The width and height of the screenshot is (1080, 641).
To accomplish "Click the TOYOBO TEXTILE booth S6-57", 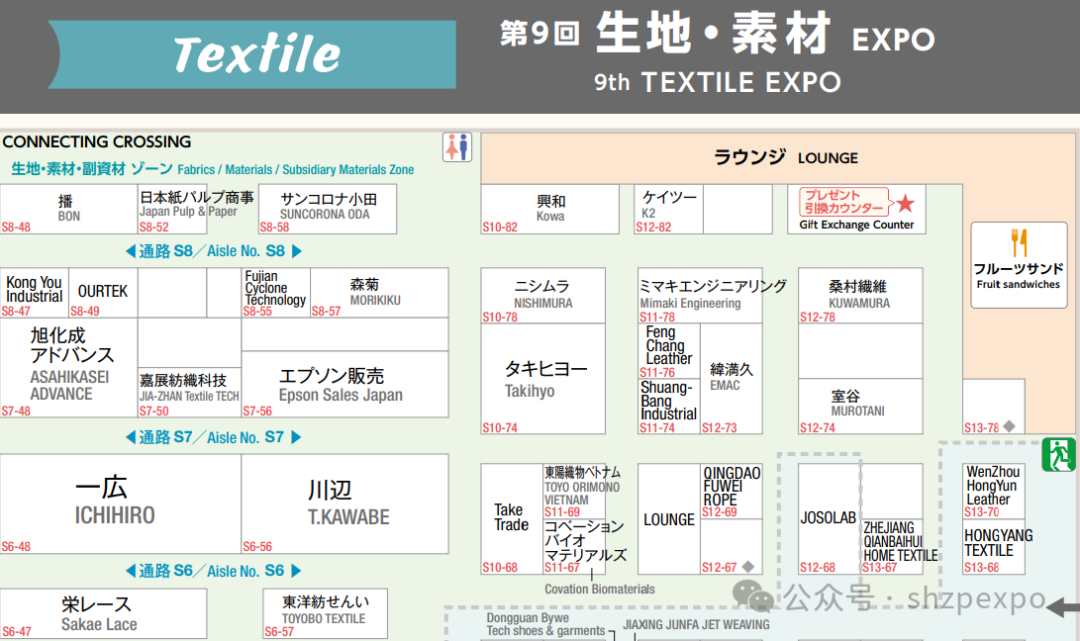I will (325, 613).
